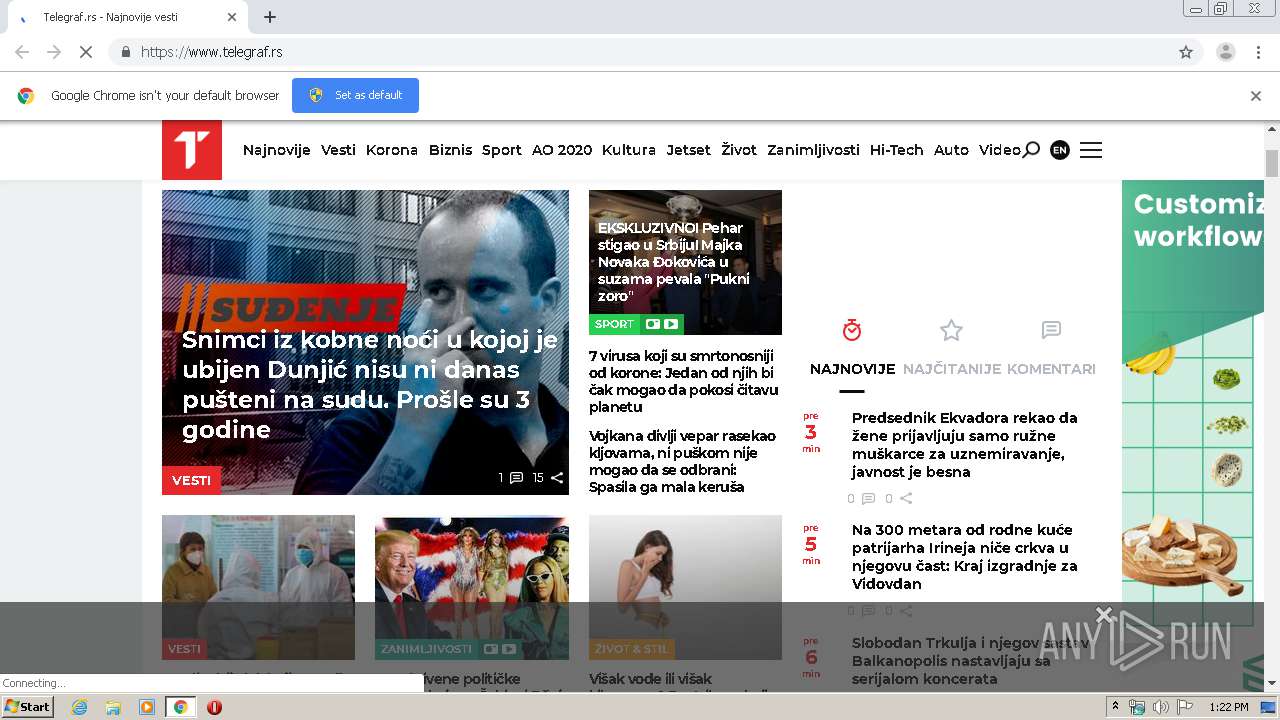Select the stopwatch Najnovije icon
This screenshot has height=720, width=1280.
click(852, 330)
